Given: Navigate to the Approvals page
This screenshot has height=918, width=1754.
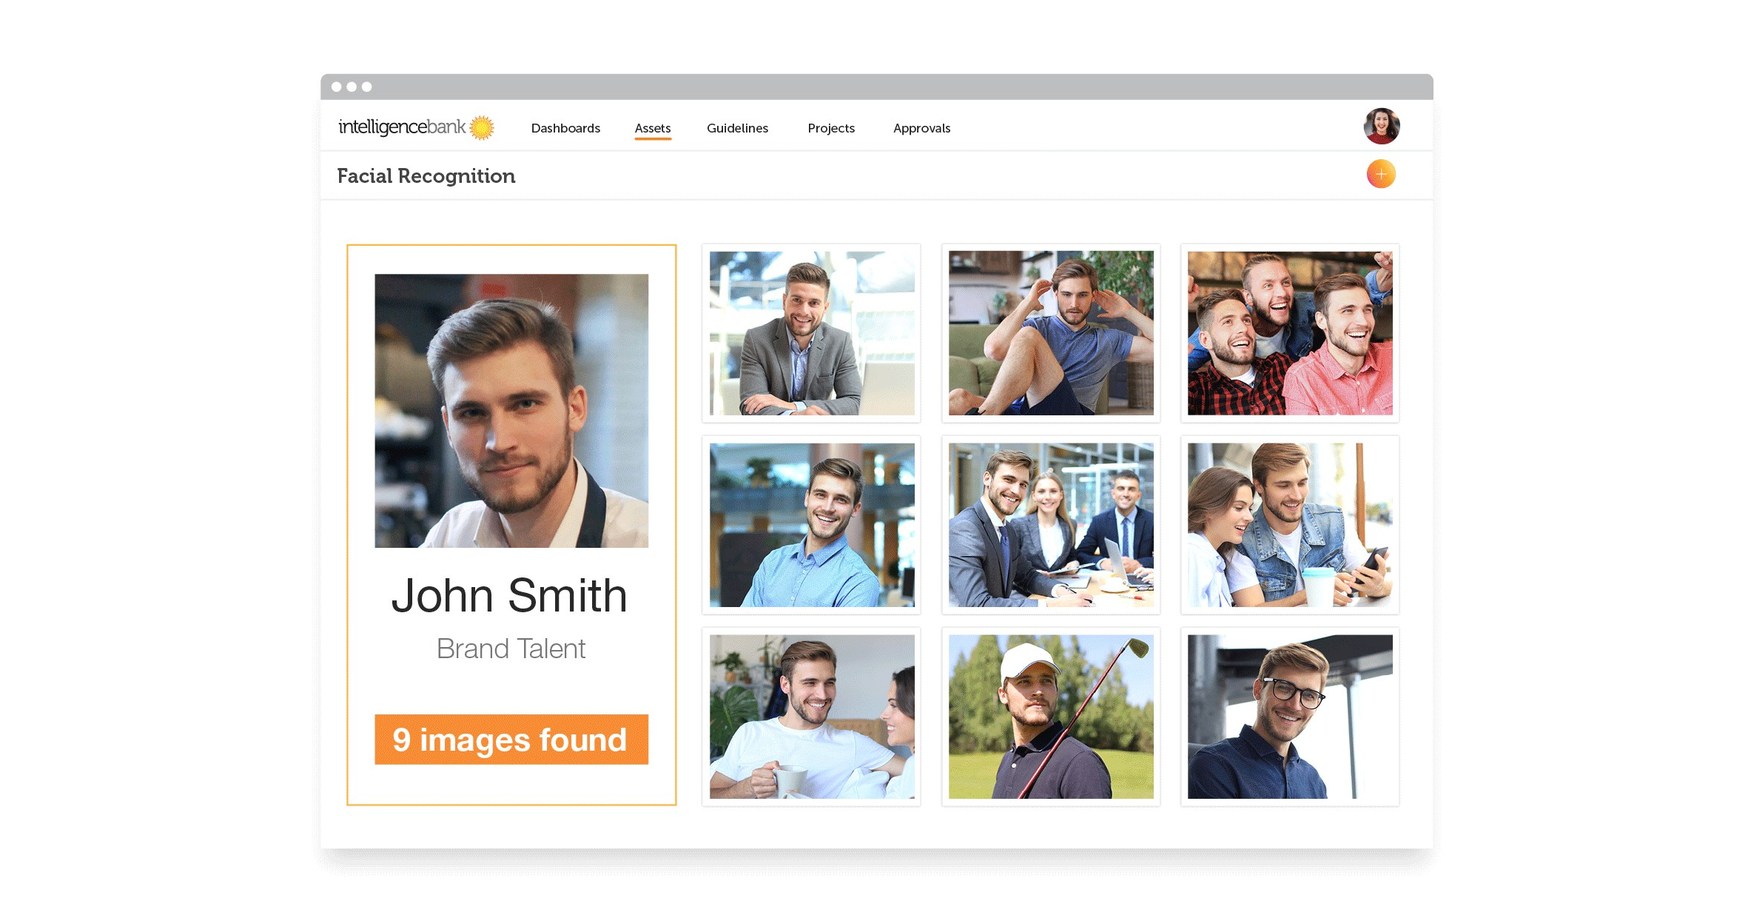Looking at the screenshot, I should [921, 128].
